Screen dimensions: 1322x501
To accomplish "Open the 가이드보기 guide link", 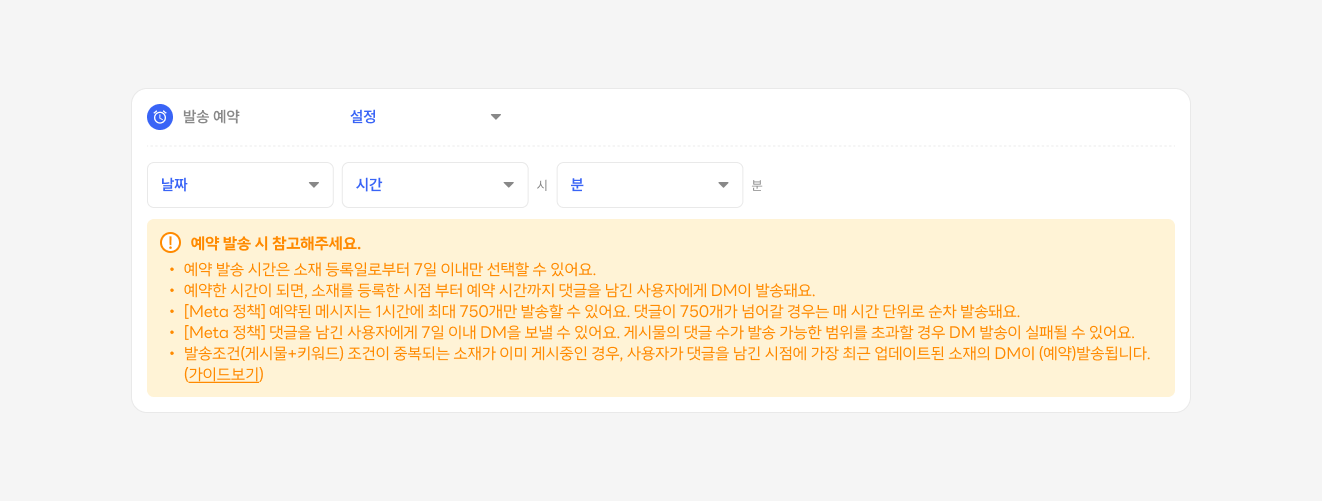I will click(x=224, y=375).
